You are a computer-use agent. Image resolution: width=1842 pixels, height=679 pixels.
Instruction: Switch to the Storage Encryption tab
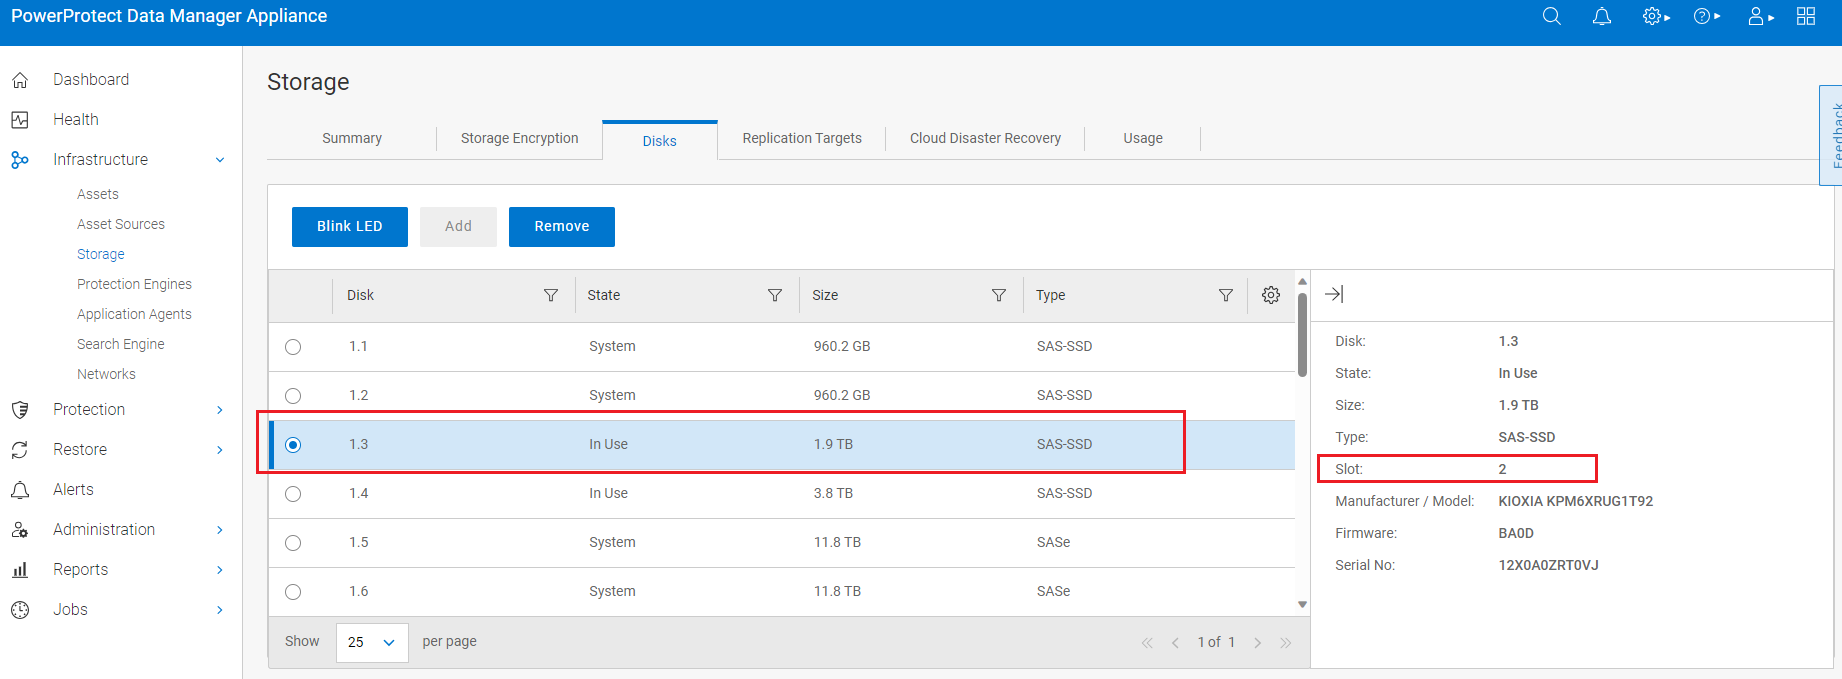coord(519,138)
